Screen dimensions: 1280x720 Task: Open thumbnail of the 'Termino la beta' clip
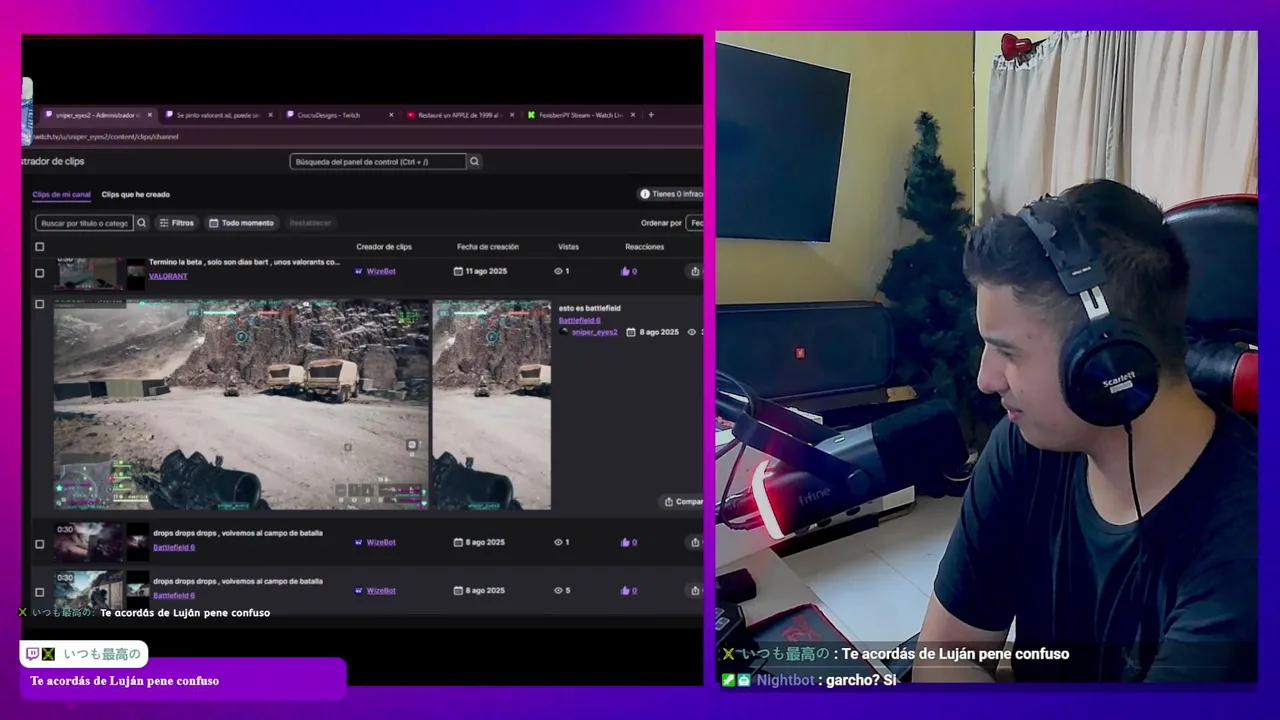(x=88, y=272)
